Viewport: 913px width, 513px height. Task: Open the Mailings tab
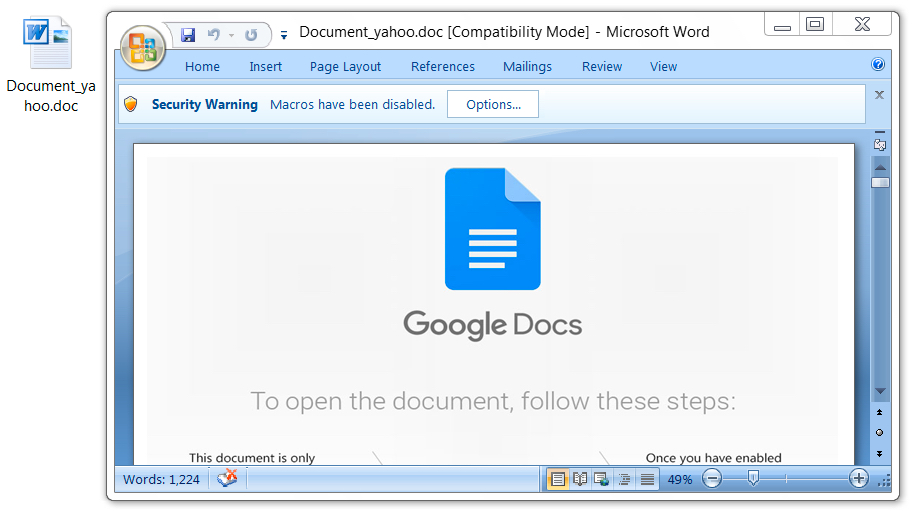(527, 66)
